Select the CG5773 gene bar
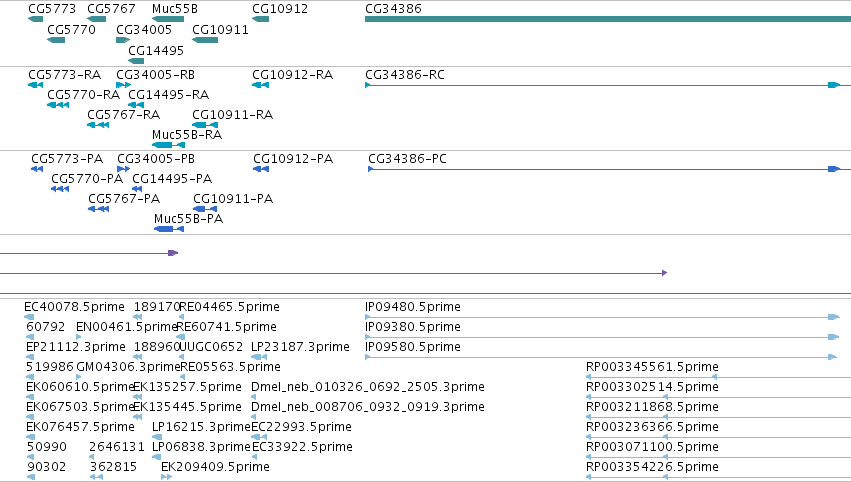The height and width of the screenshot is (482, 851). point(35,19)
